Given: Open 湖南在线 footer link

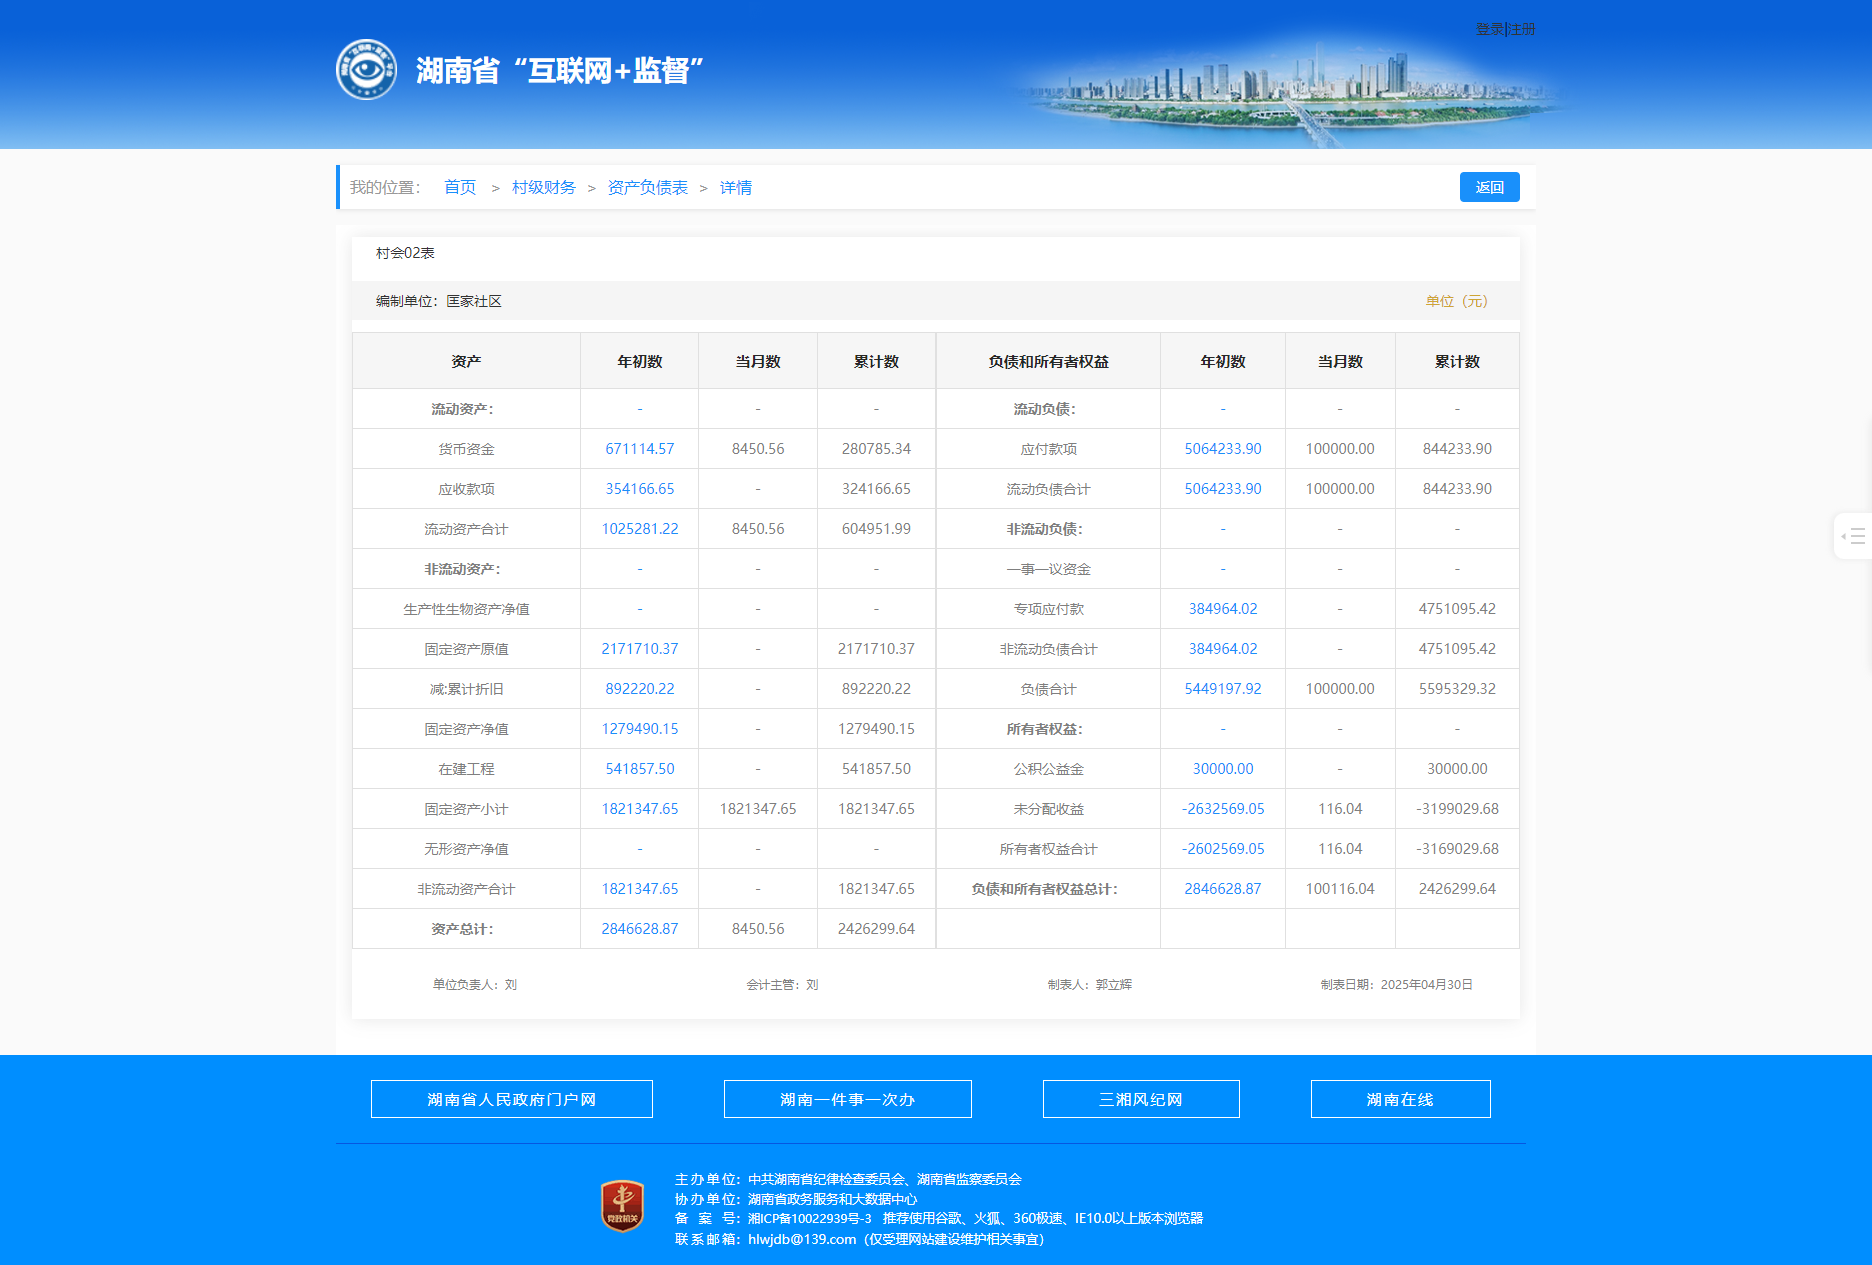Looking at the screenshot, I should (x=1401, y=1099).
